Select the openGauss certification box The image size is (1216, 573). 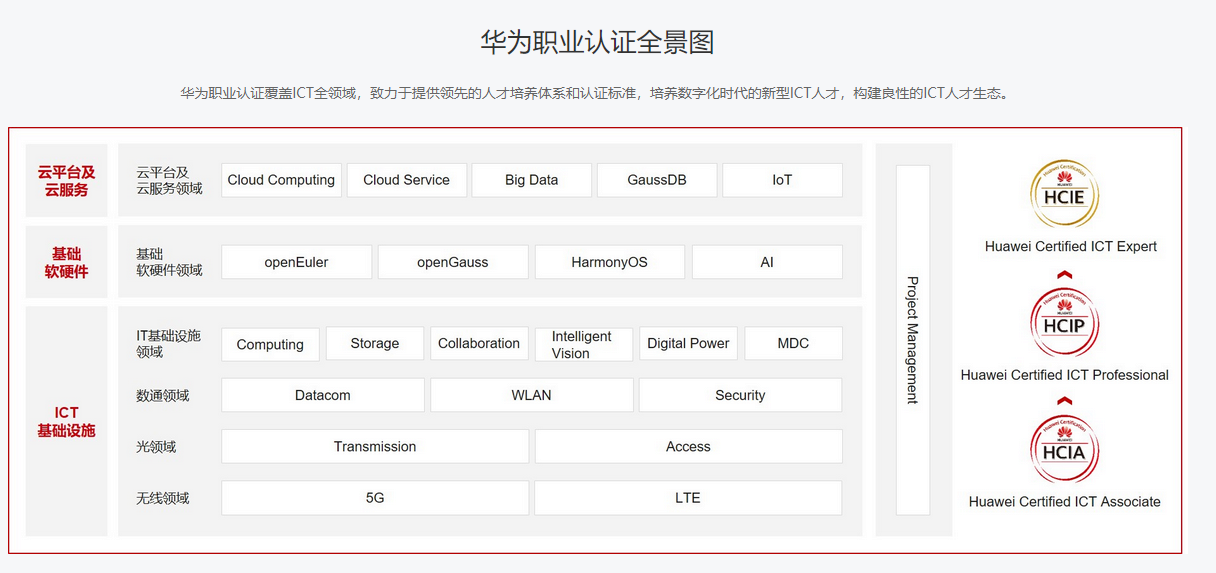453,262
